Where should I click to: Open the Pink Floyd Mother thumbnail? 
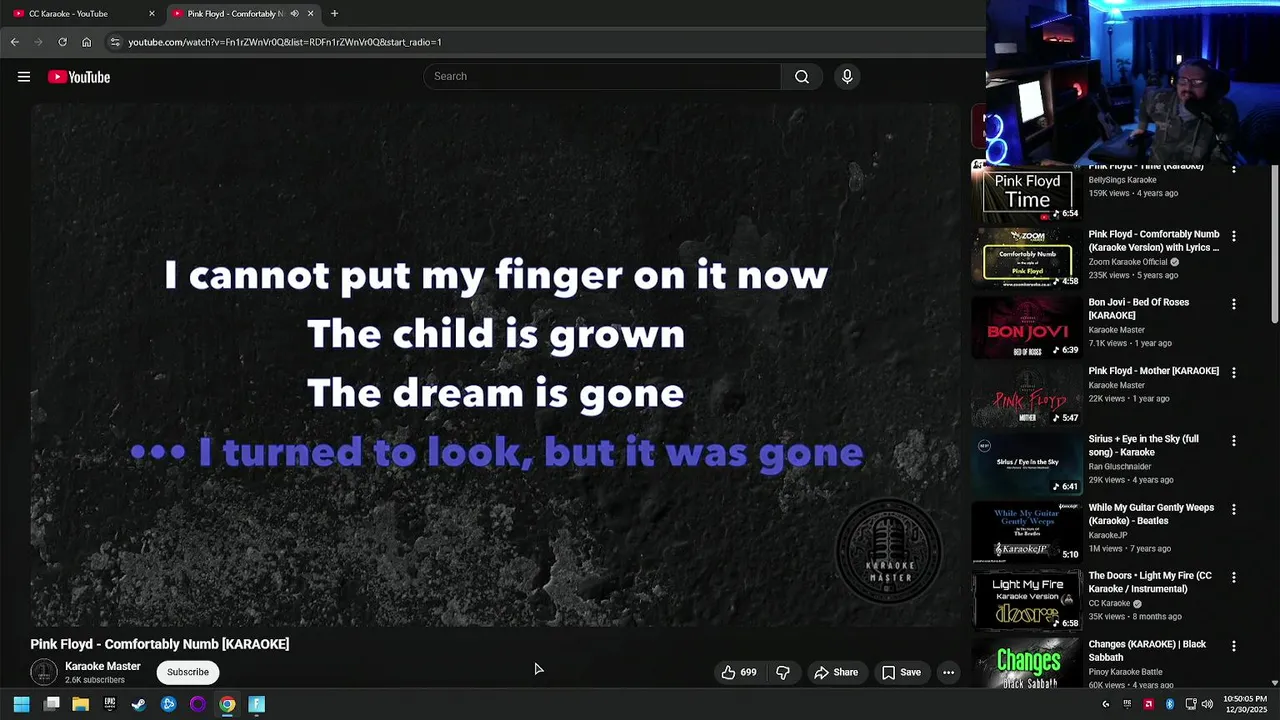pos(1027,395)
